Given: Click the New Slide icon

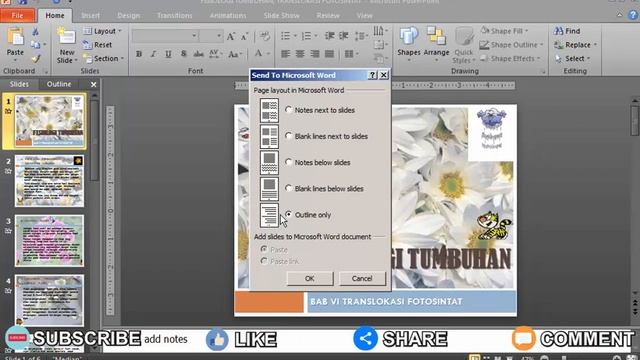Looking at the screenshot, I should (x=67, y=37).
